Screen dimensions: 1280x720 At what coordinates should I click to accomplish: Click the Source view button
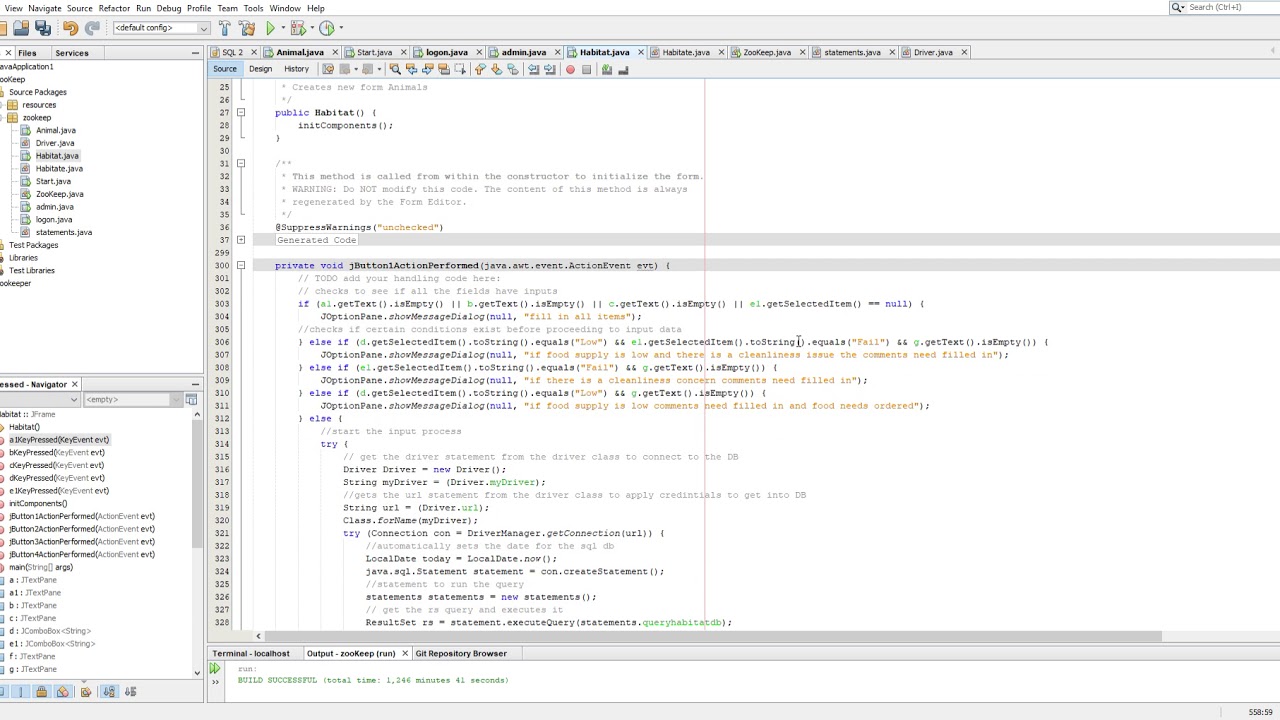tap(224, 69)
